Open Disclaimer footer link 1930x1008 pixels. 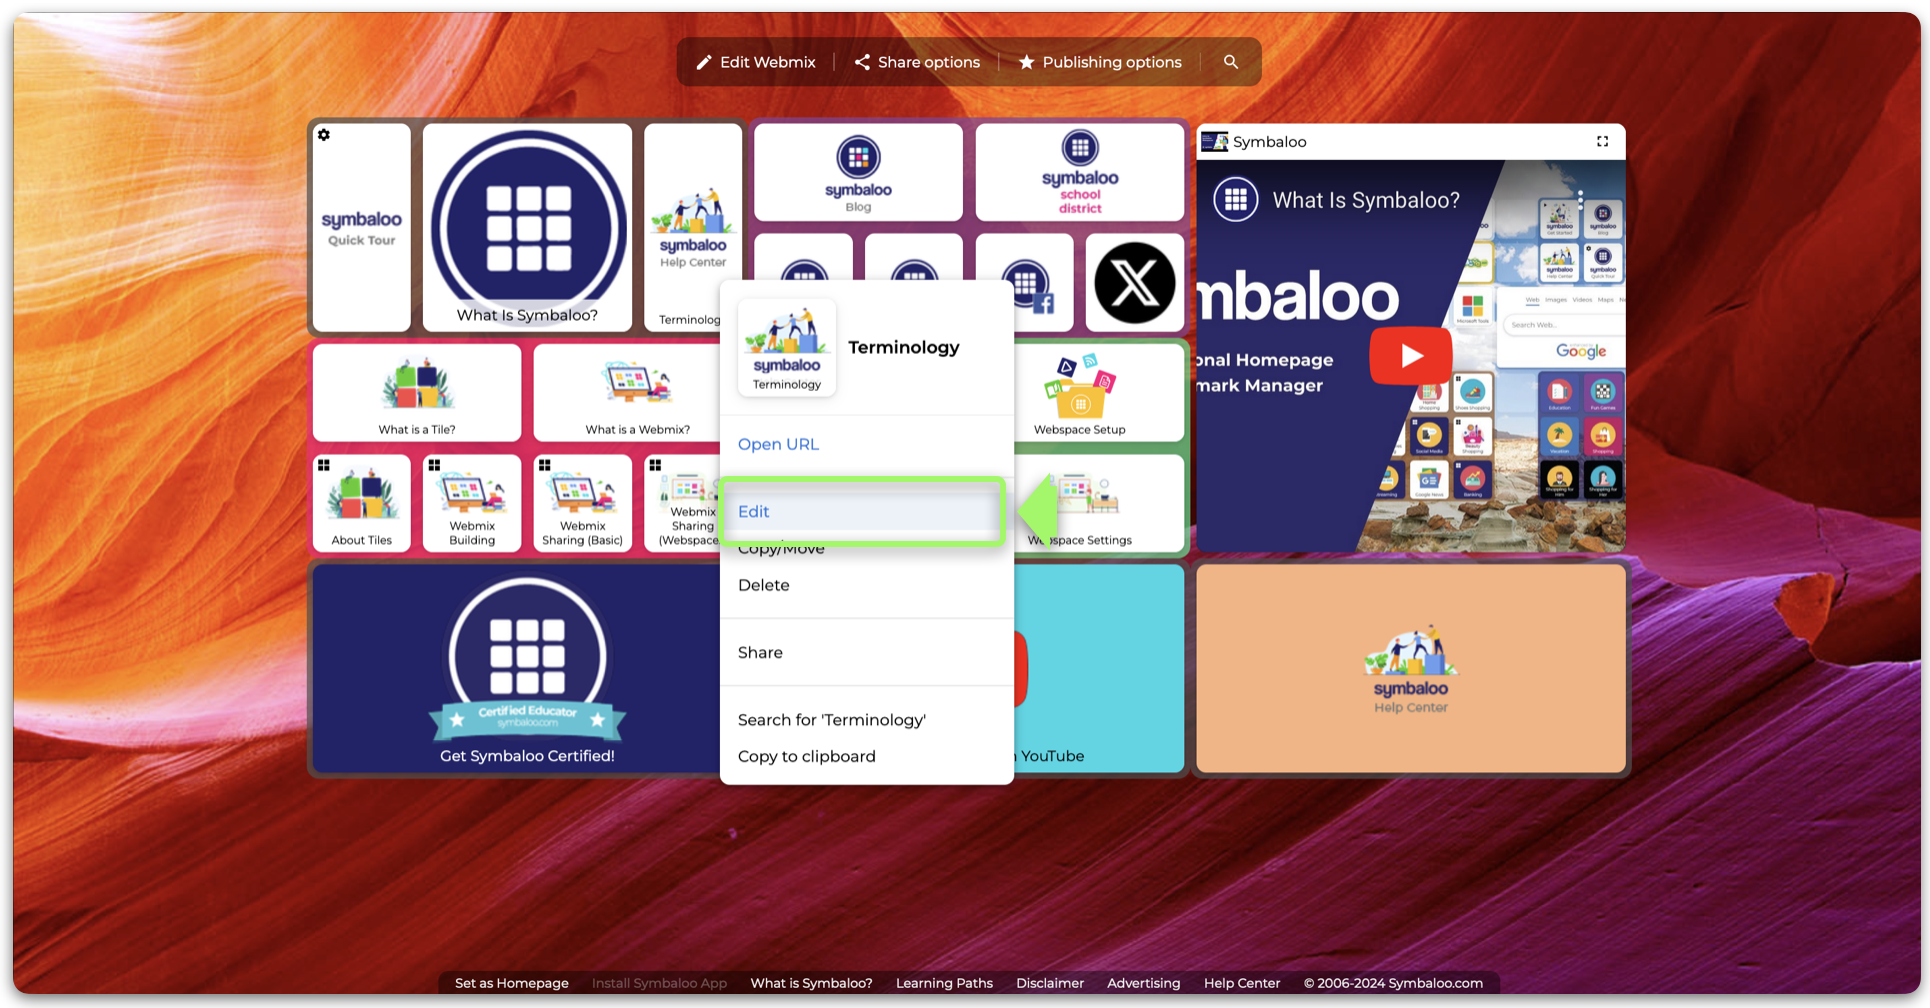coord(1050,983)
